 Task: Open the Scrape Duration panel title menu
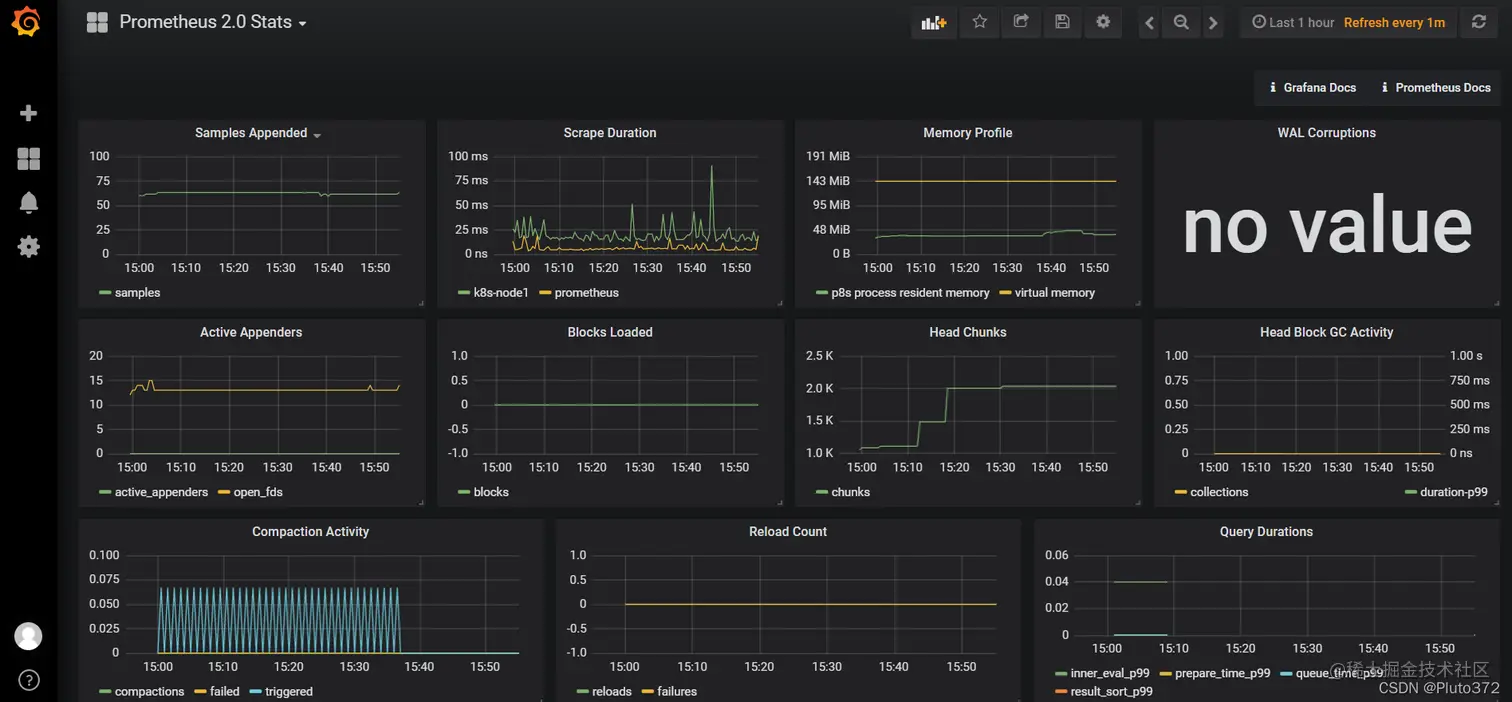coord(610,133)
